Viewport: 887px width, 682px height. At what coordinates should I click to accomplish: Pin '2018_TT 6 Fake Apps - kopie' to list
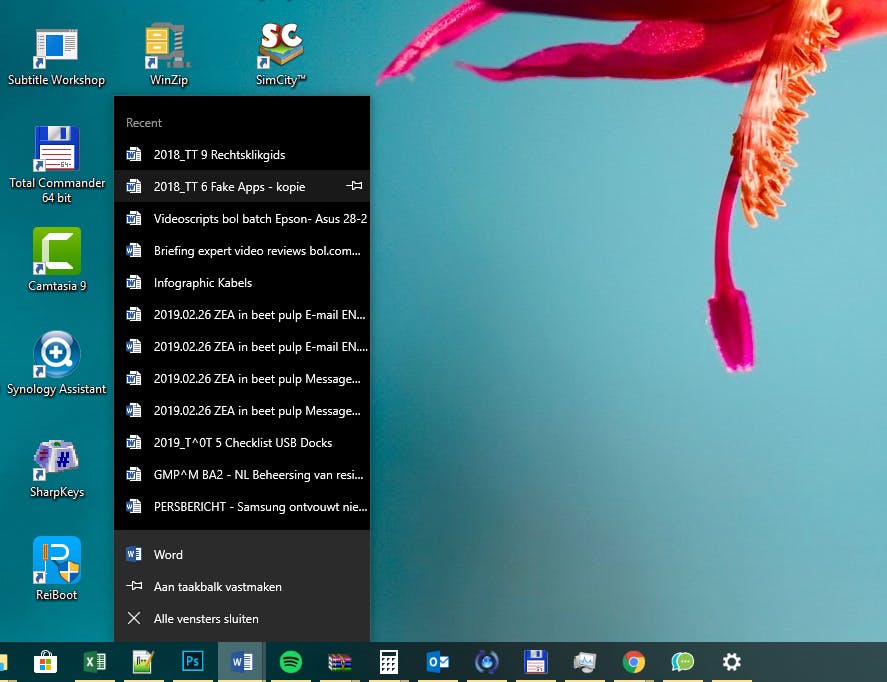point(354,186)
